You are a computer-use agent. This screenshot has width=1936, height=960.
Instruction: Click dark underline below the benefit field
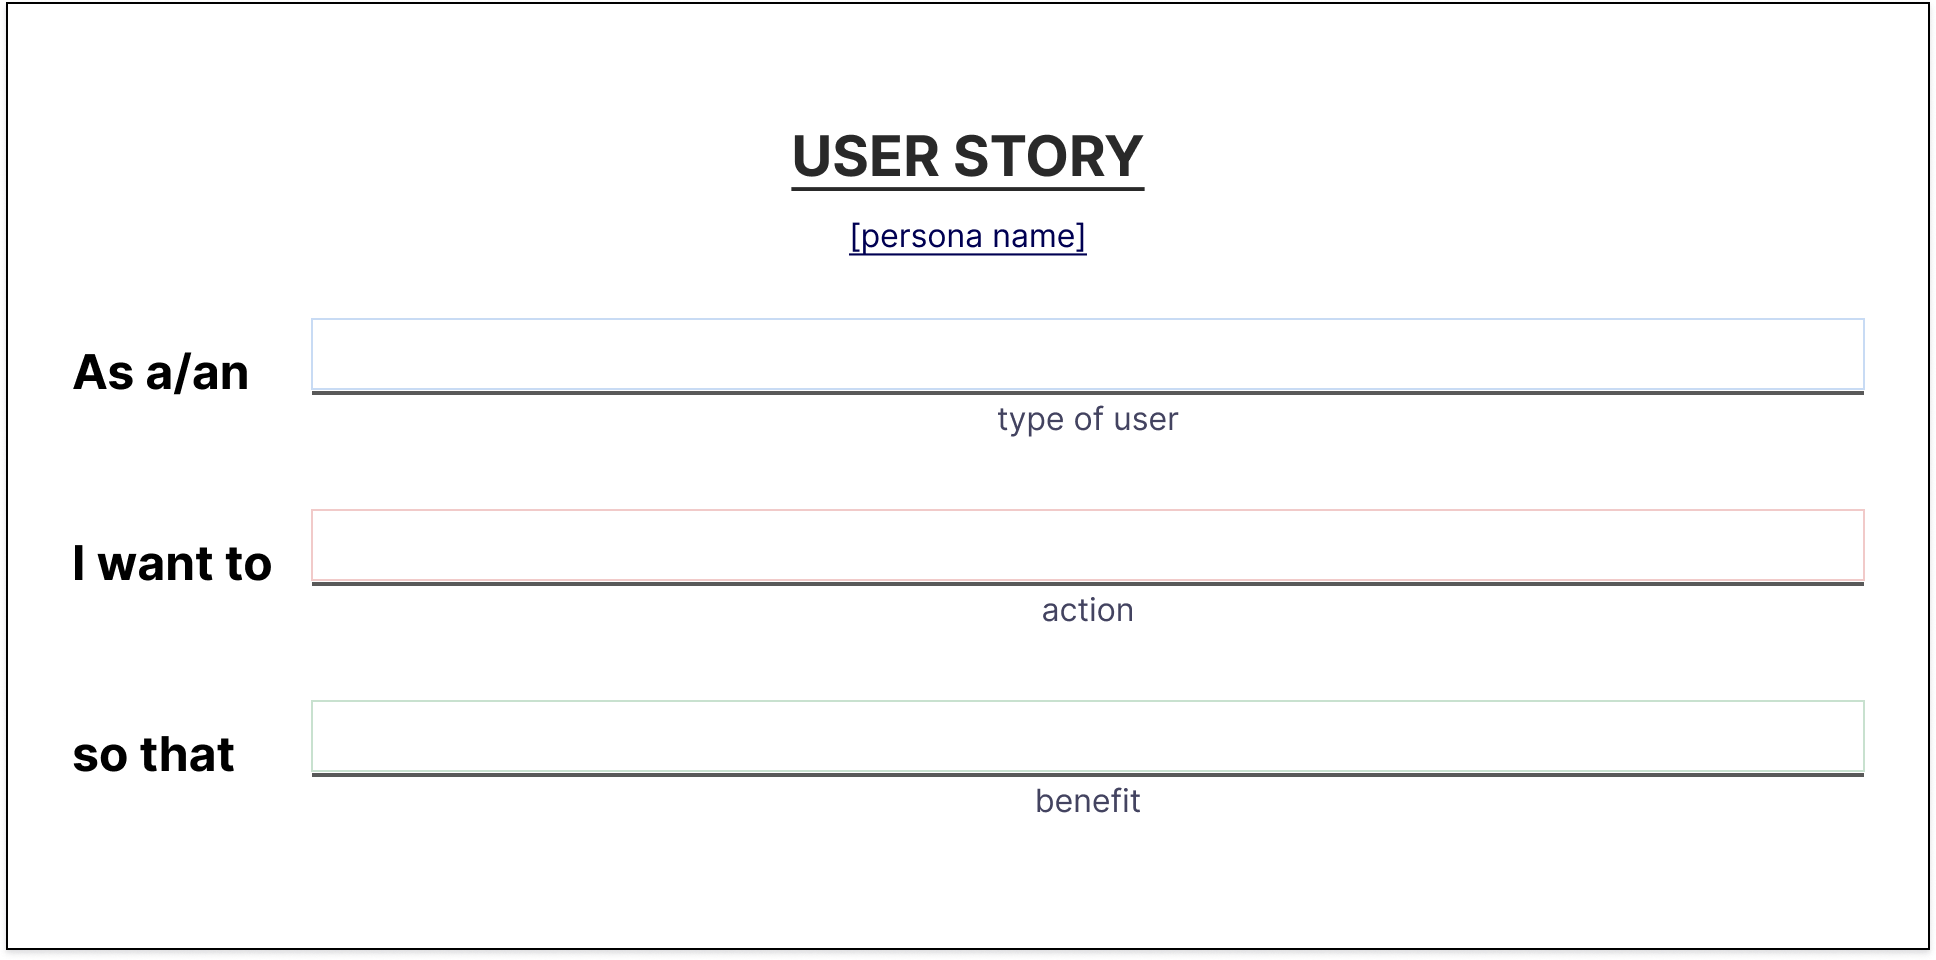coord(1088,775)
